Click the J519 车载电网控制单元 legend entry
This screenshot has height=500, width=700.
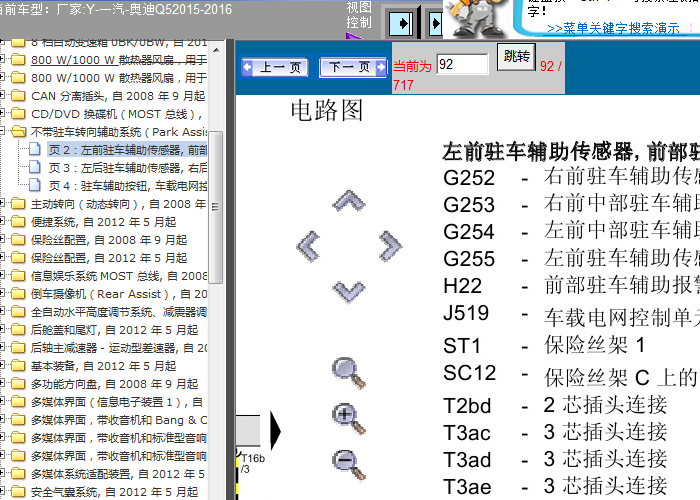(571, 315)
